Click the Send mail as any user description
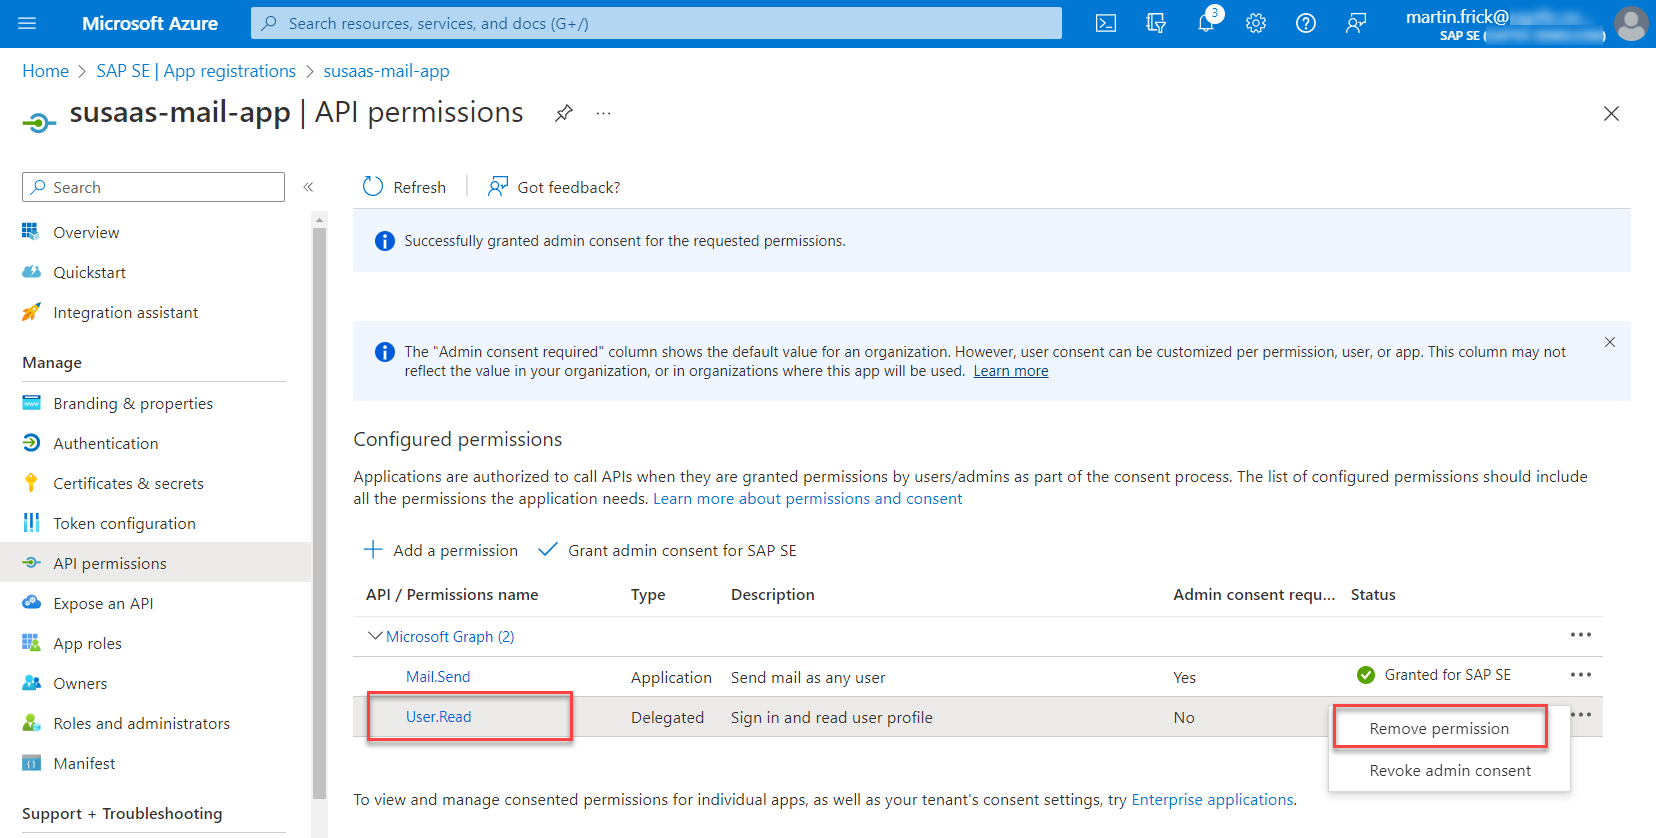The width and height of the screenshot is (1656, 838). [808, 678]
